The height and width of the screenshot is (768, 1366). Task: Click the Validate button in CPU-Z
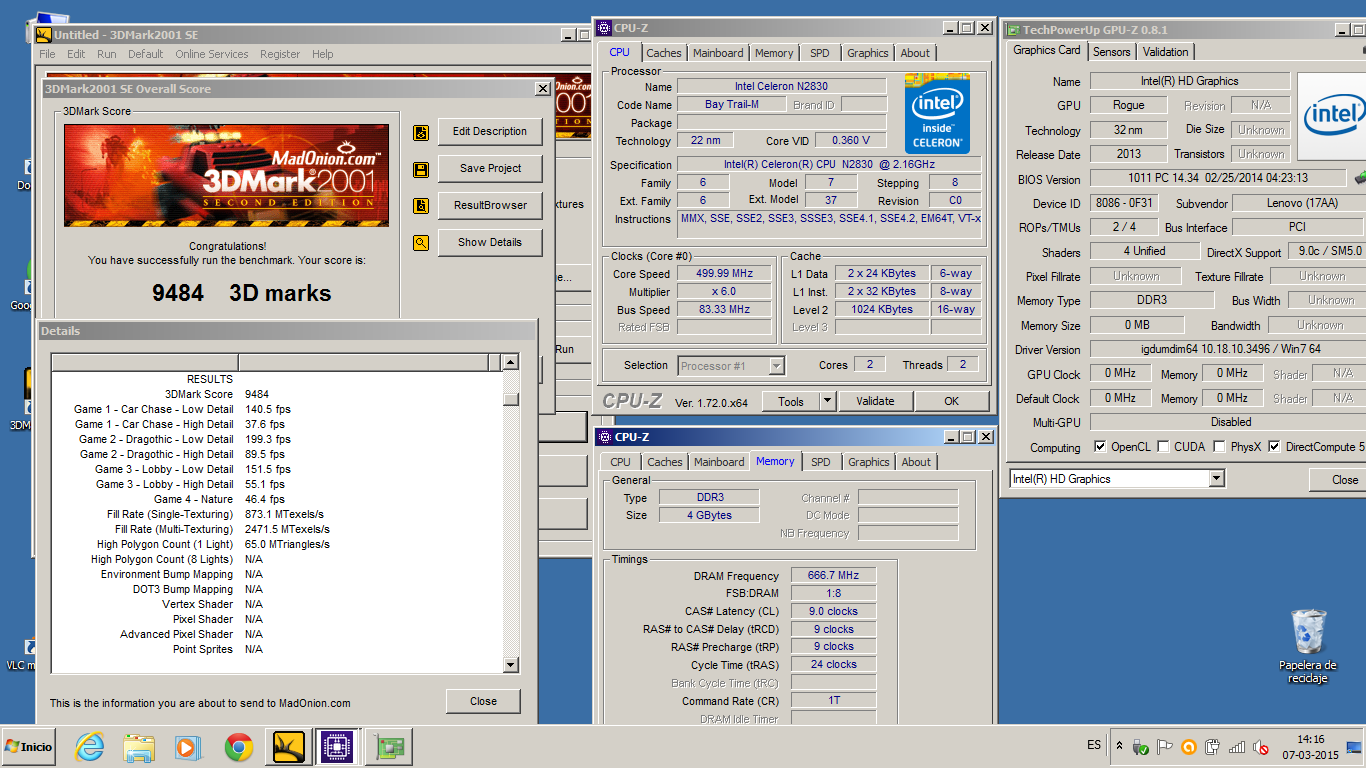875,401
